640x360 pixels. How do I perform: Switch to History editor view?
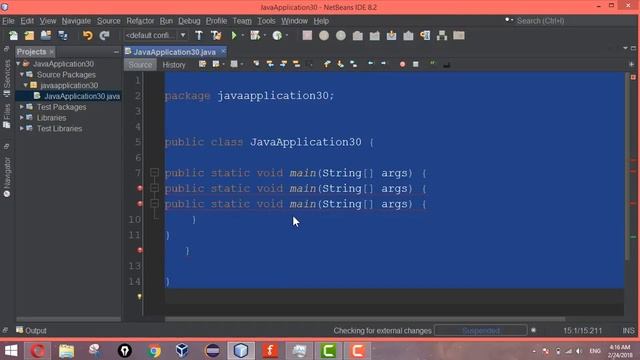point(174,64)
